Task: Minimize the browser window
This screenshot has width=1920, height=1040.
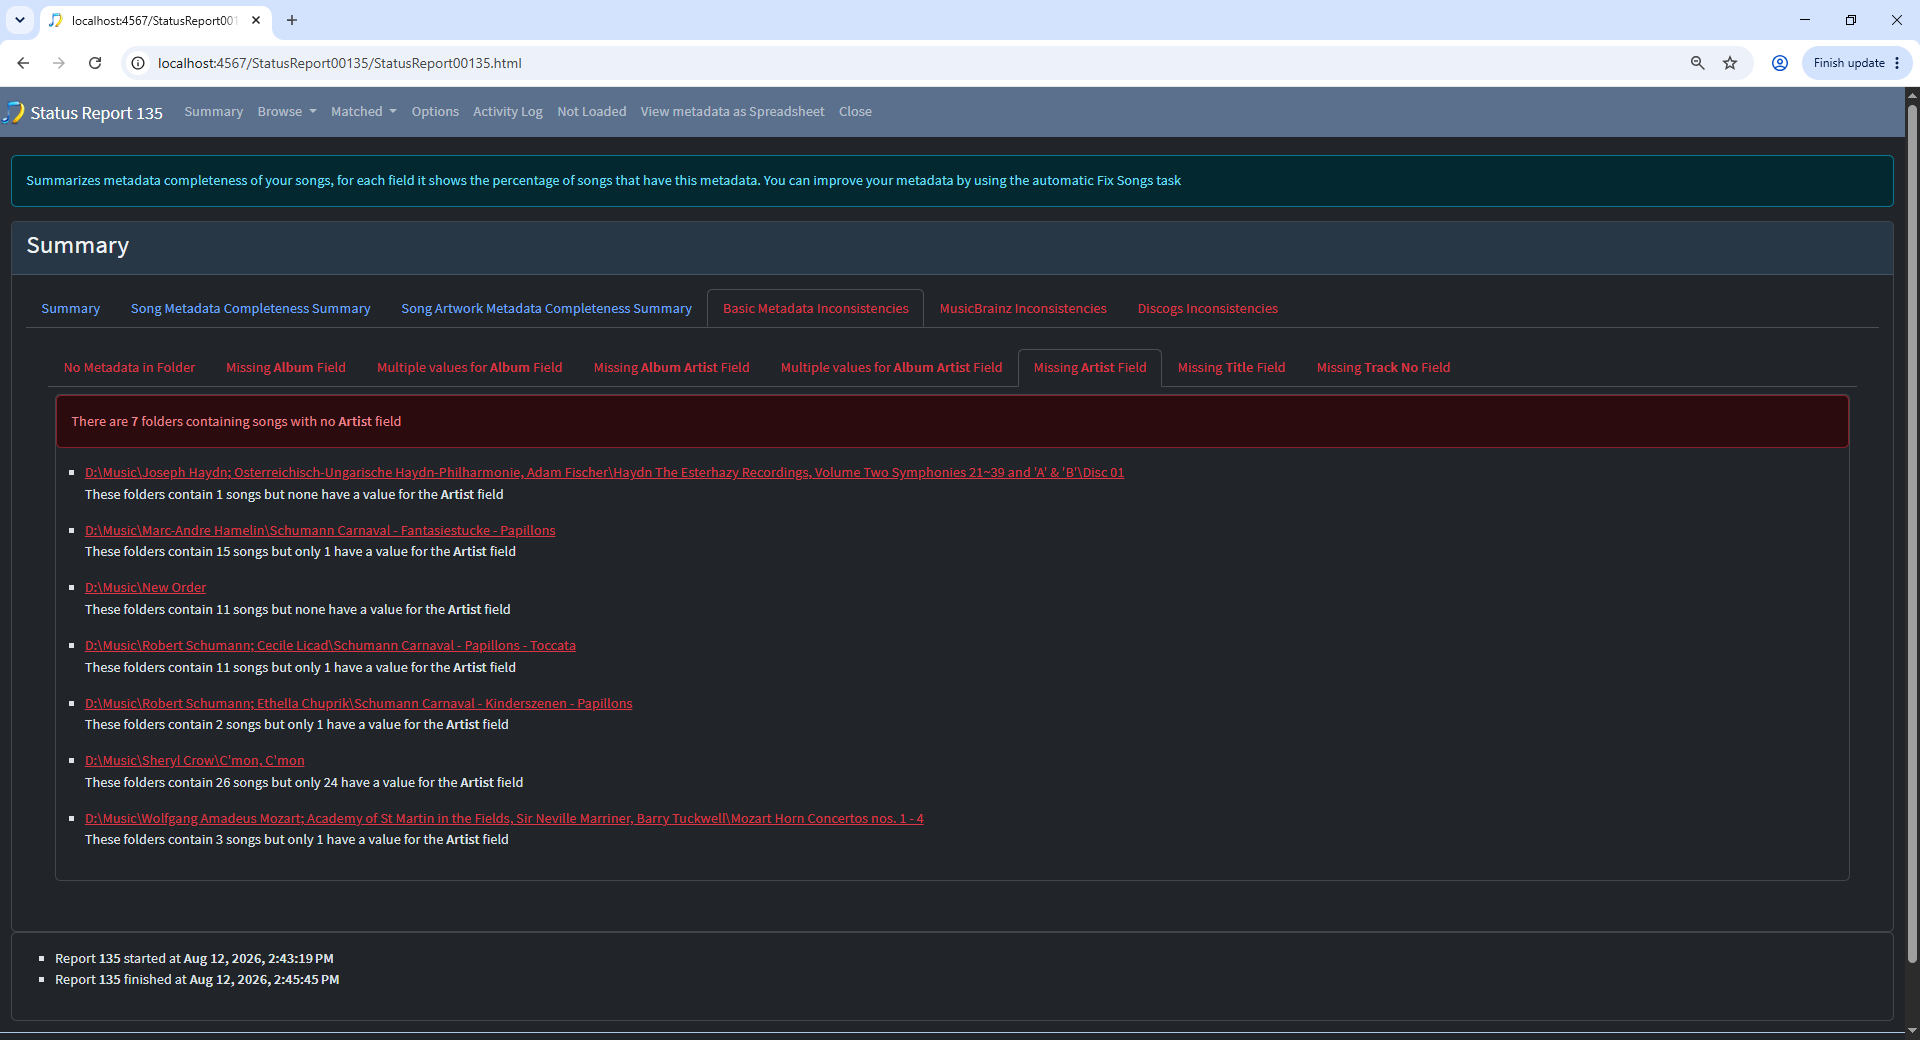Action: point(1805,20)
